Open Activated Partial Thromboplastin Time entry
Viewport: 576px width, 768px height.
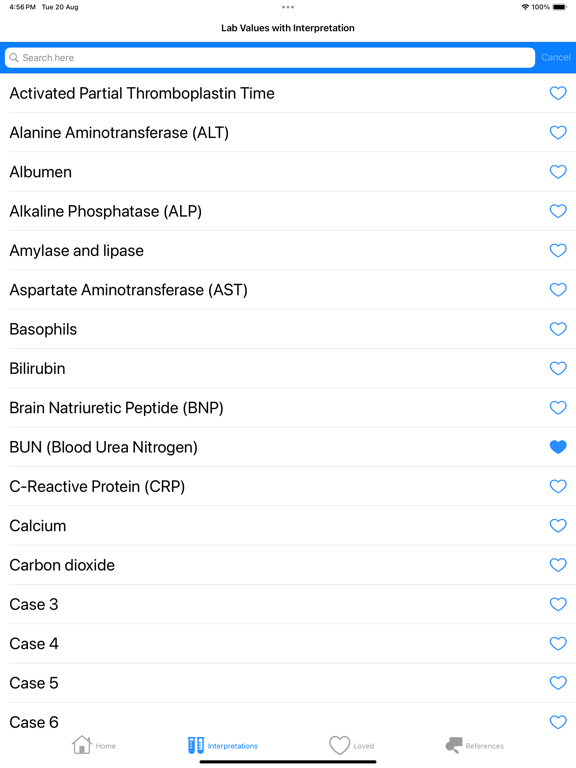288,93
